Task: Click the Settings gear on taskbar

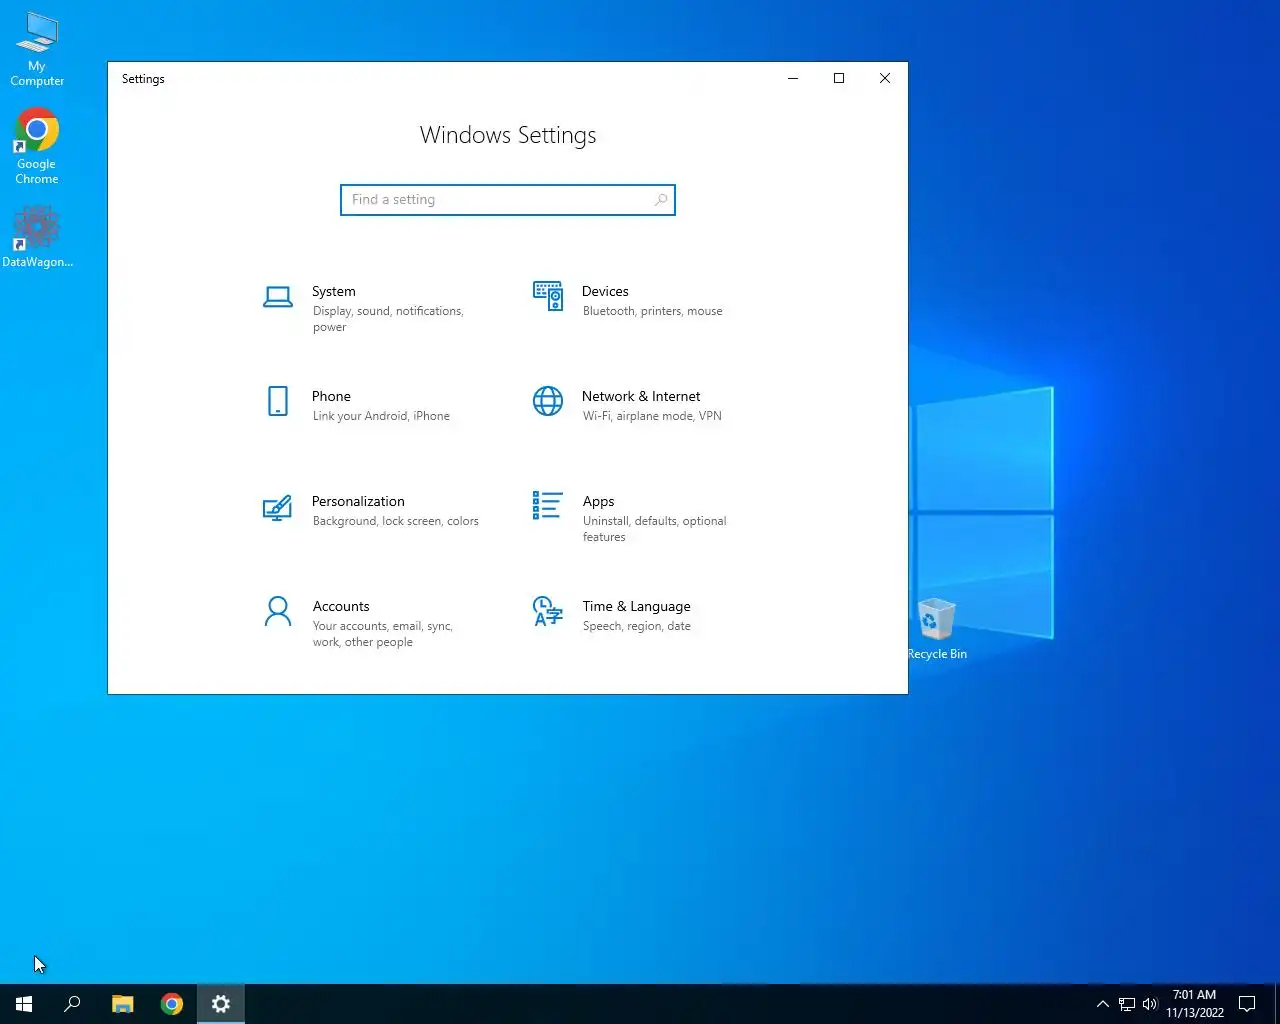Action: [x=221, y=1004]
